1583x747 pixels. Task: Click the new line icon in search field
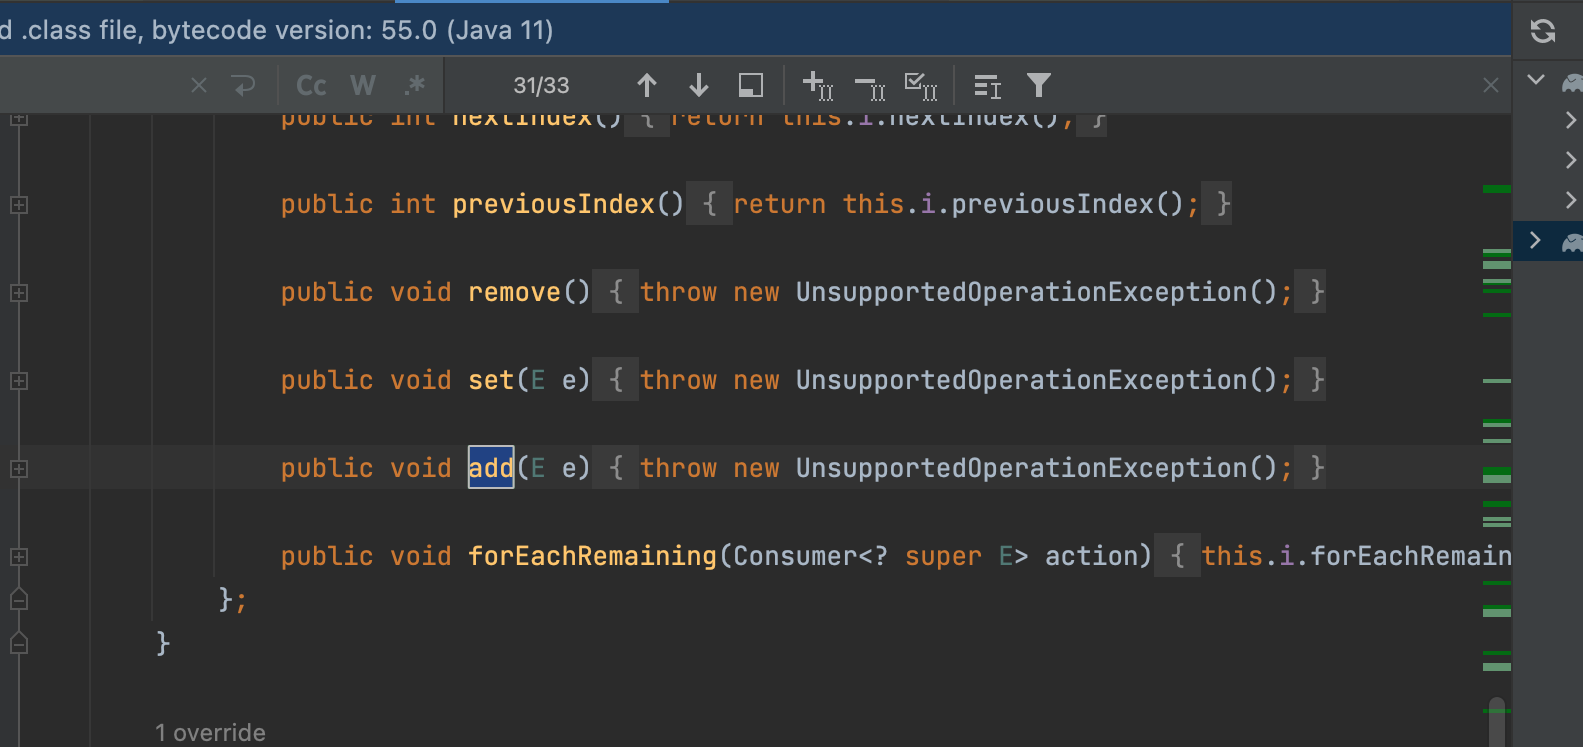(x=244, y=86)
